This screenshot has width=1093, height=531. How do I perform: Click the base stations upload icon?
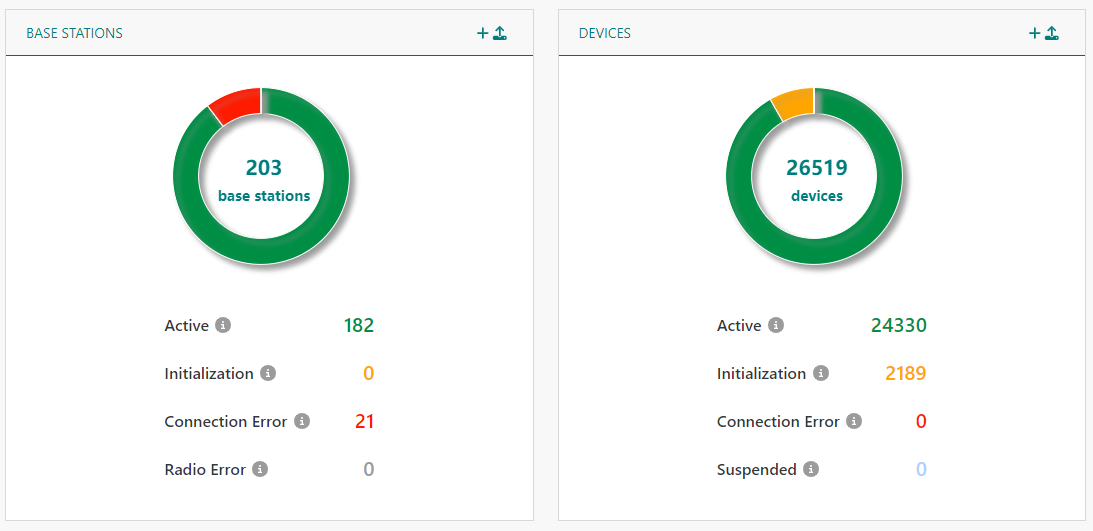click(500, 33)
